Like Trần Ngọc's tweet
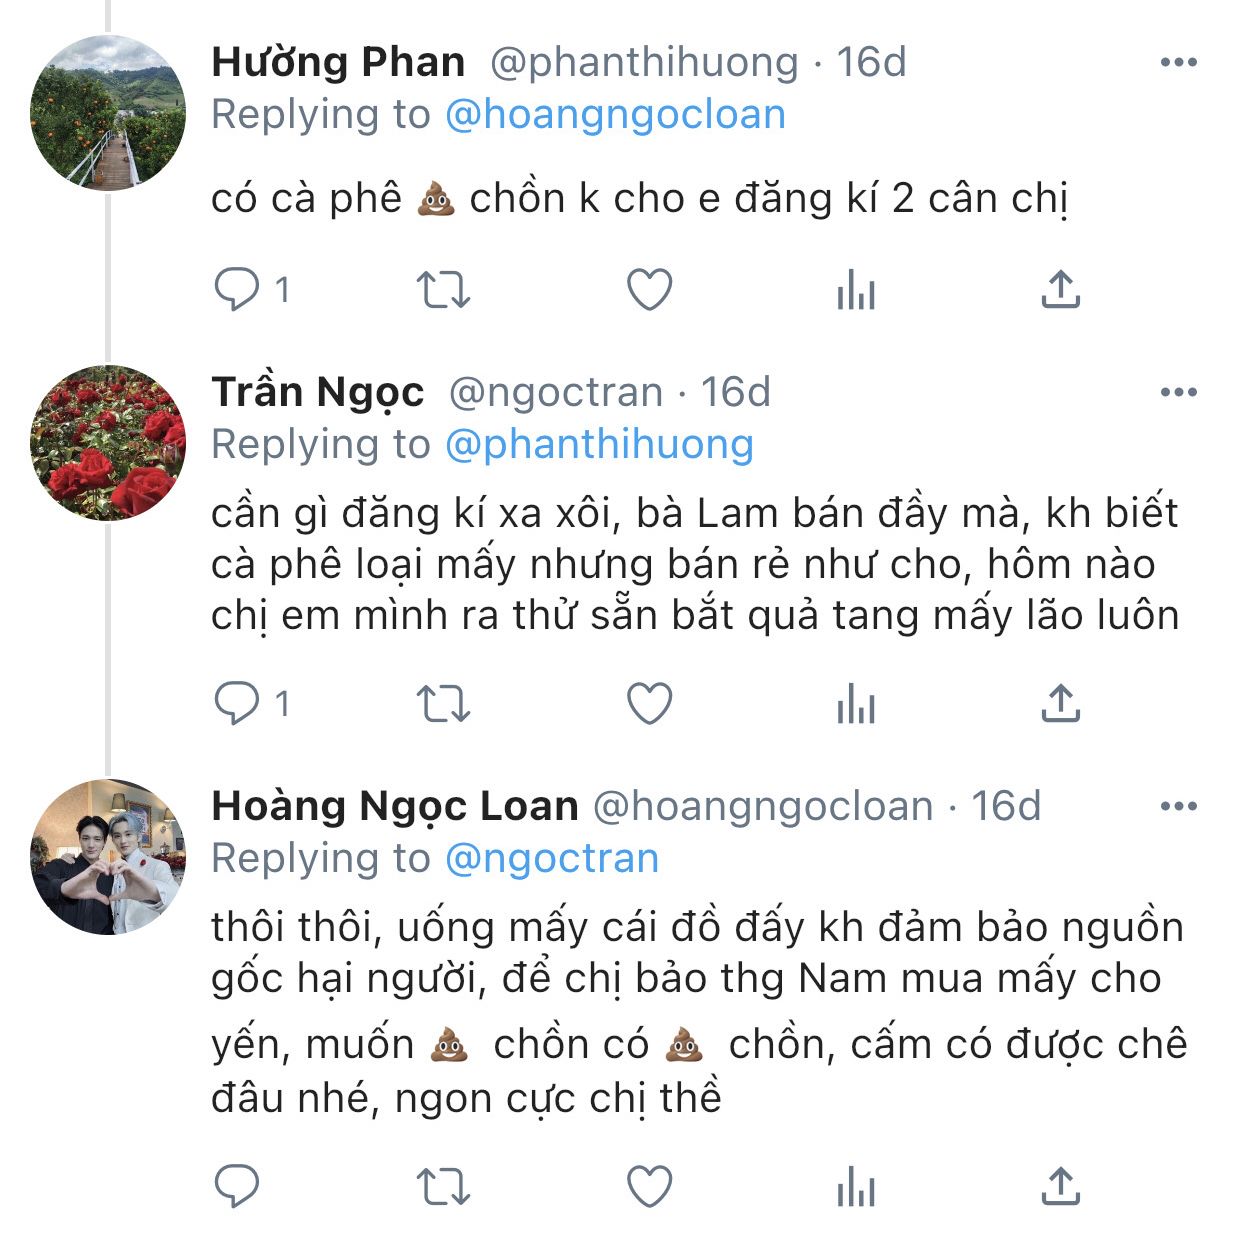The image size is (1242, 1234). [x=649, y=704]
